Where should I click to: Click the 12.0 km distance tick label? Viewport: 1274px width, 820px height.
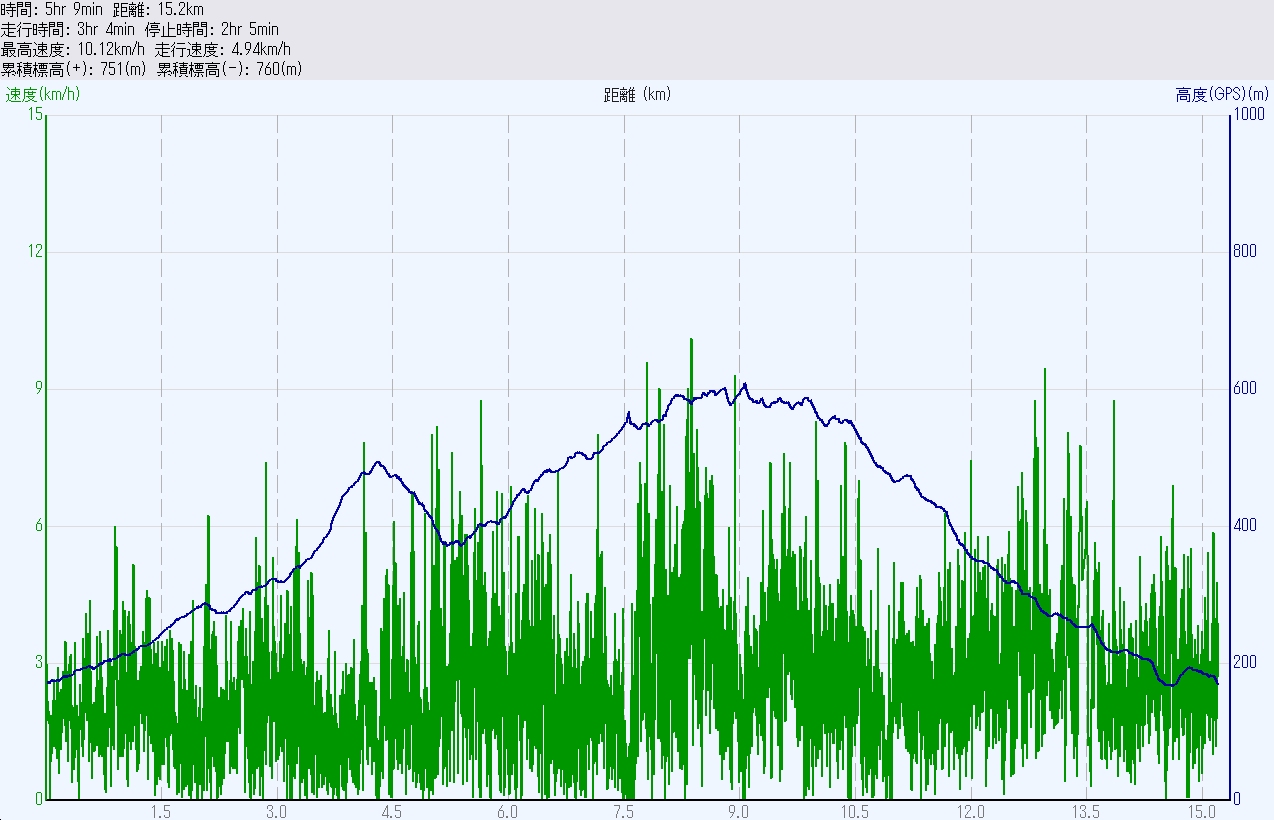click(x=971, y=810)
